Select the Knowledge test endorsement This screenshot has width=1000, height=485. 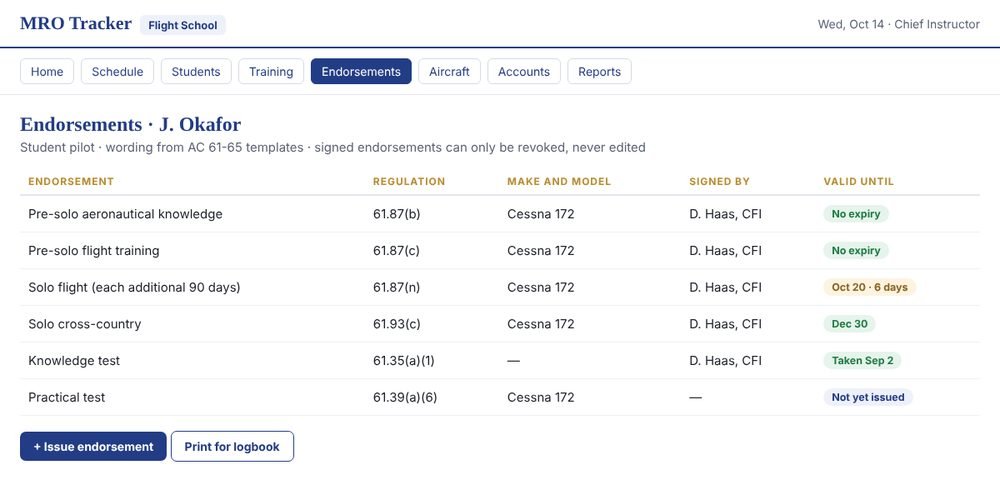point(500,361)
